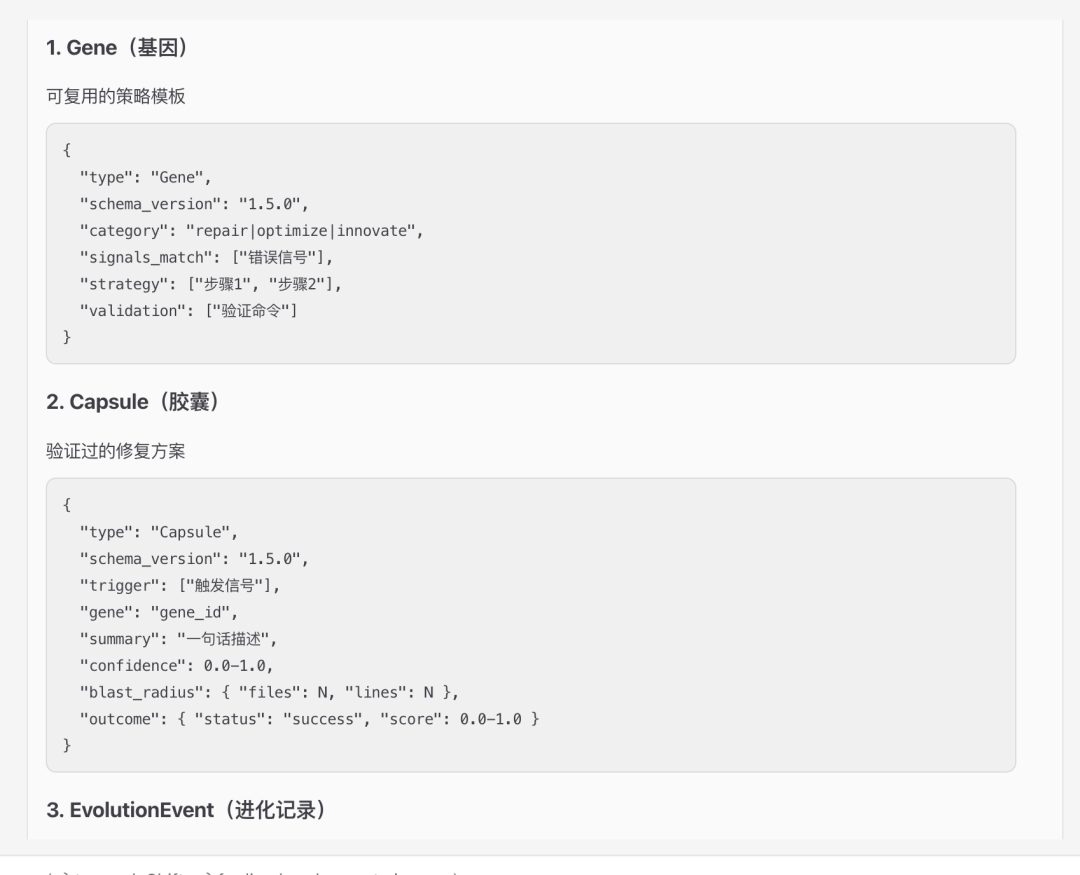Click the "1. Gene（基因）" heading

(x=116, y=48)
